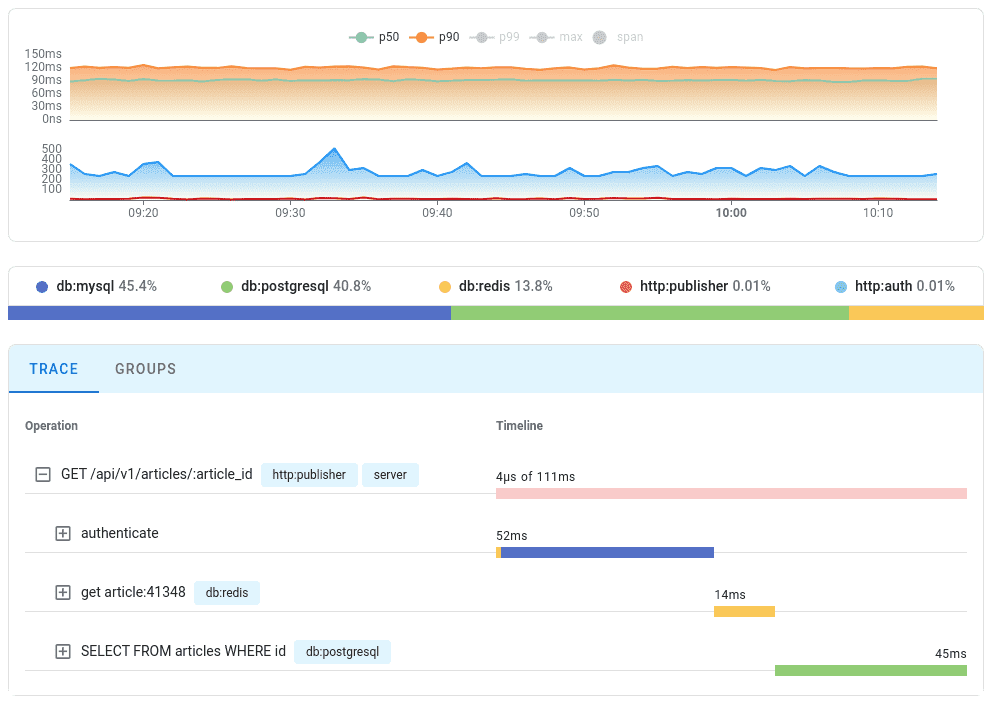The width and height of the screenshot is (991, 706).
Task: Switch to the GROUPS tab
Action: pyautogui.click(x=145, y=369)
